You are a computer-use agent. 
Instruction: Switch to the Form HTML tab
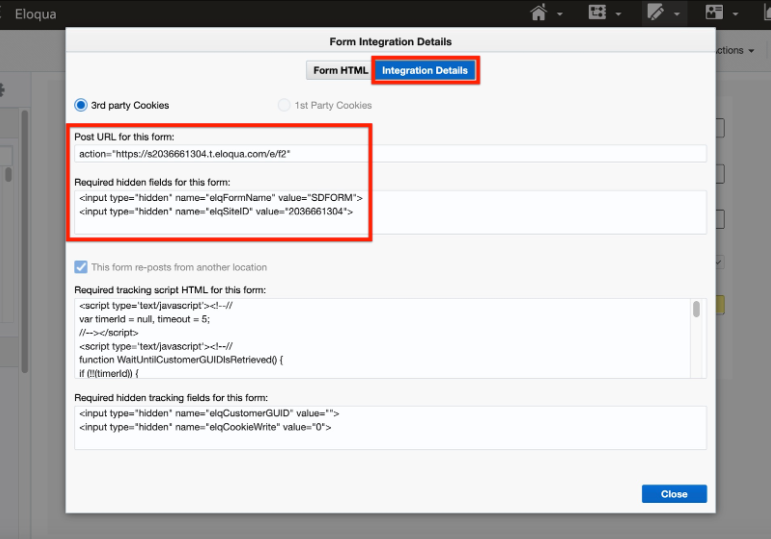tap(340, 70)
